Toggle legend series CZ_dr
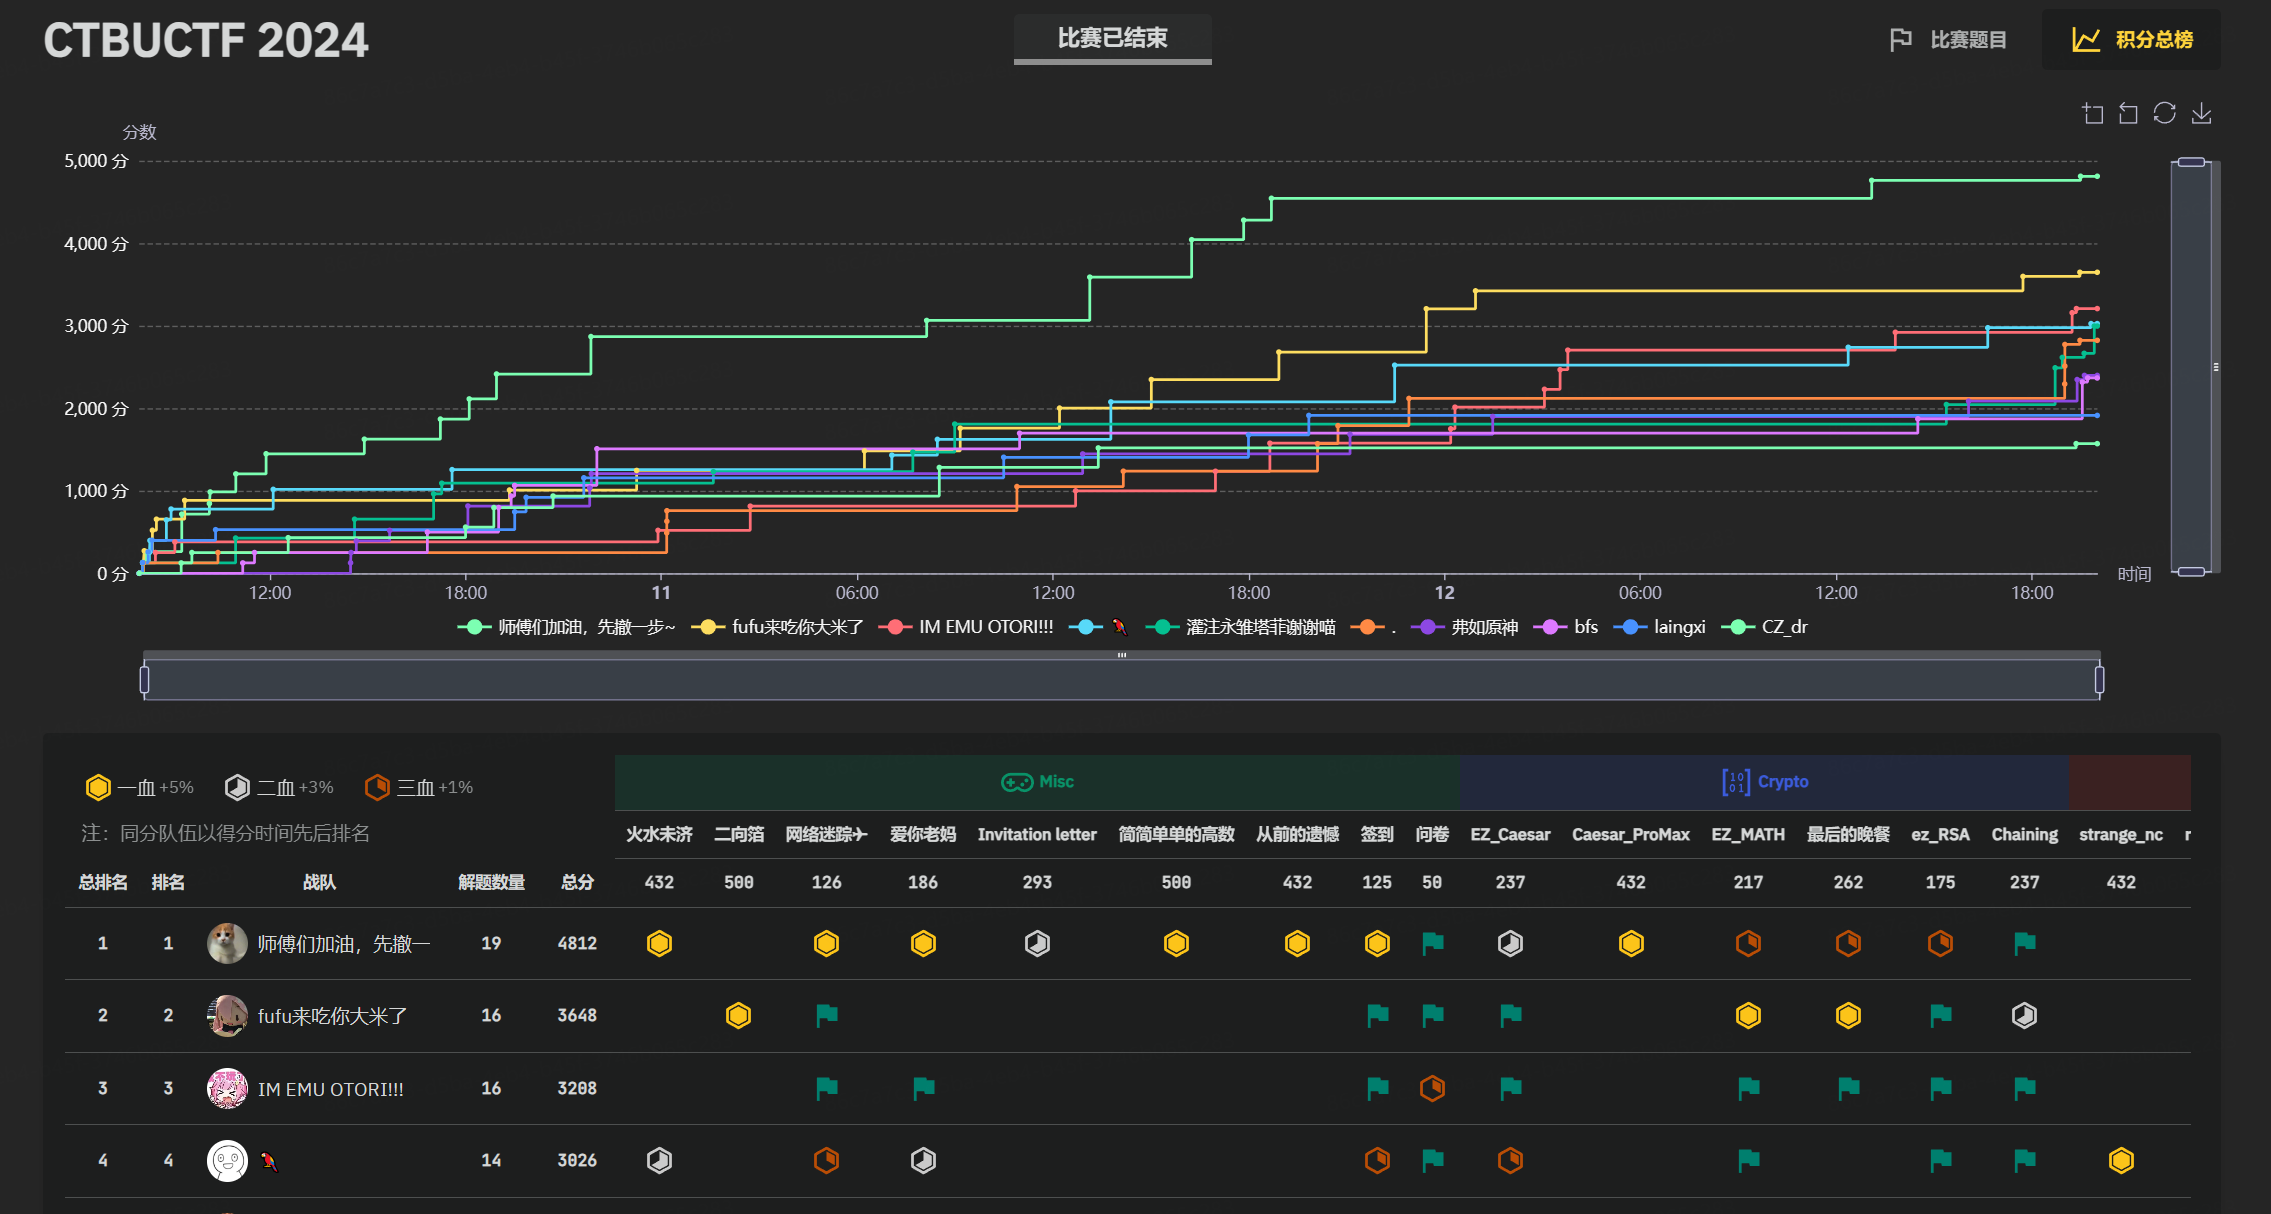The image size is (2271, 1214). (1764, 627)
